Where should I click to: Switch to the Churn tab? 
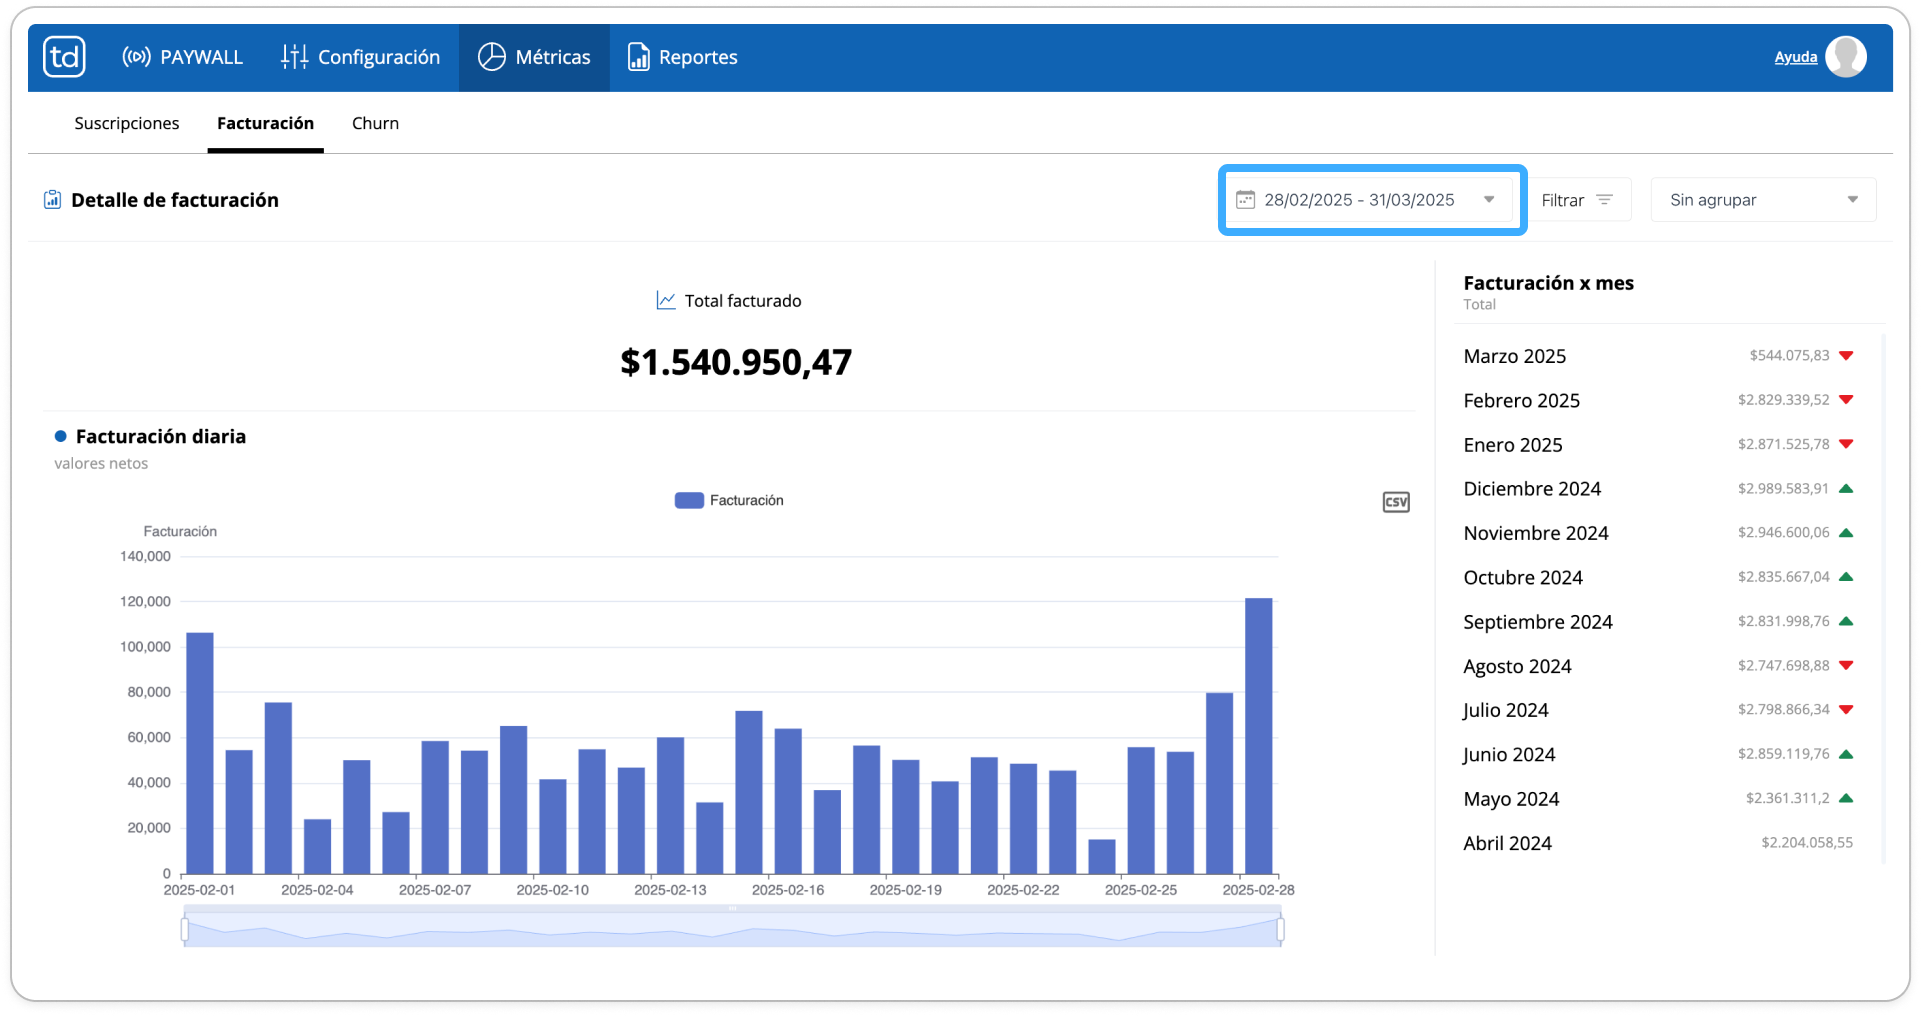click(x=375, y=123)
